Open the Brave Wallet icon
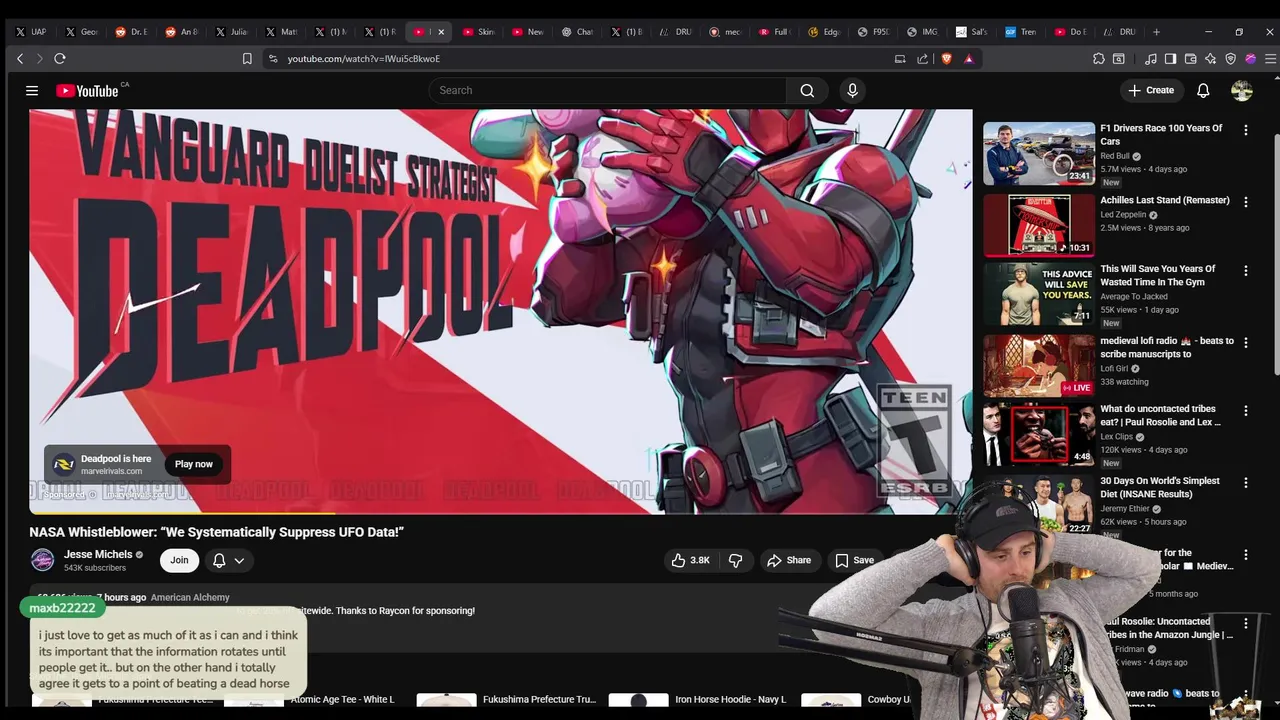1280x720 pixels. (x=1190, y=59)
